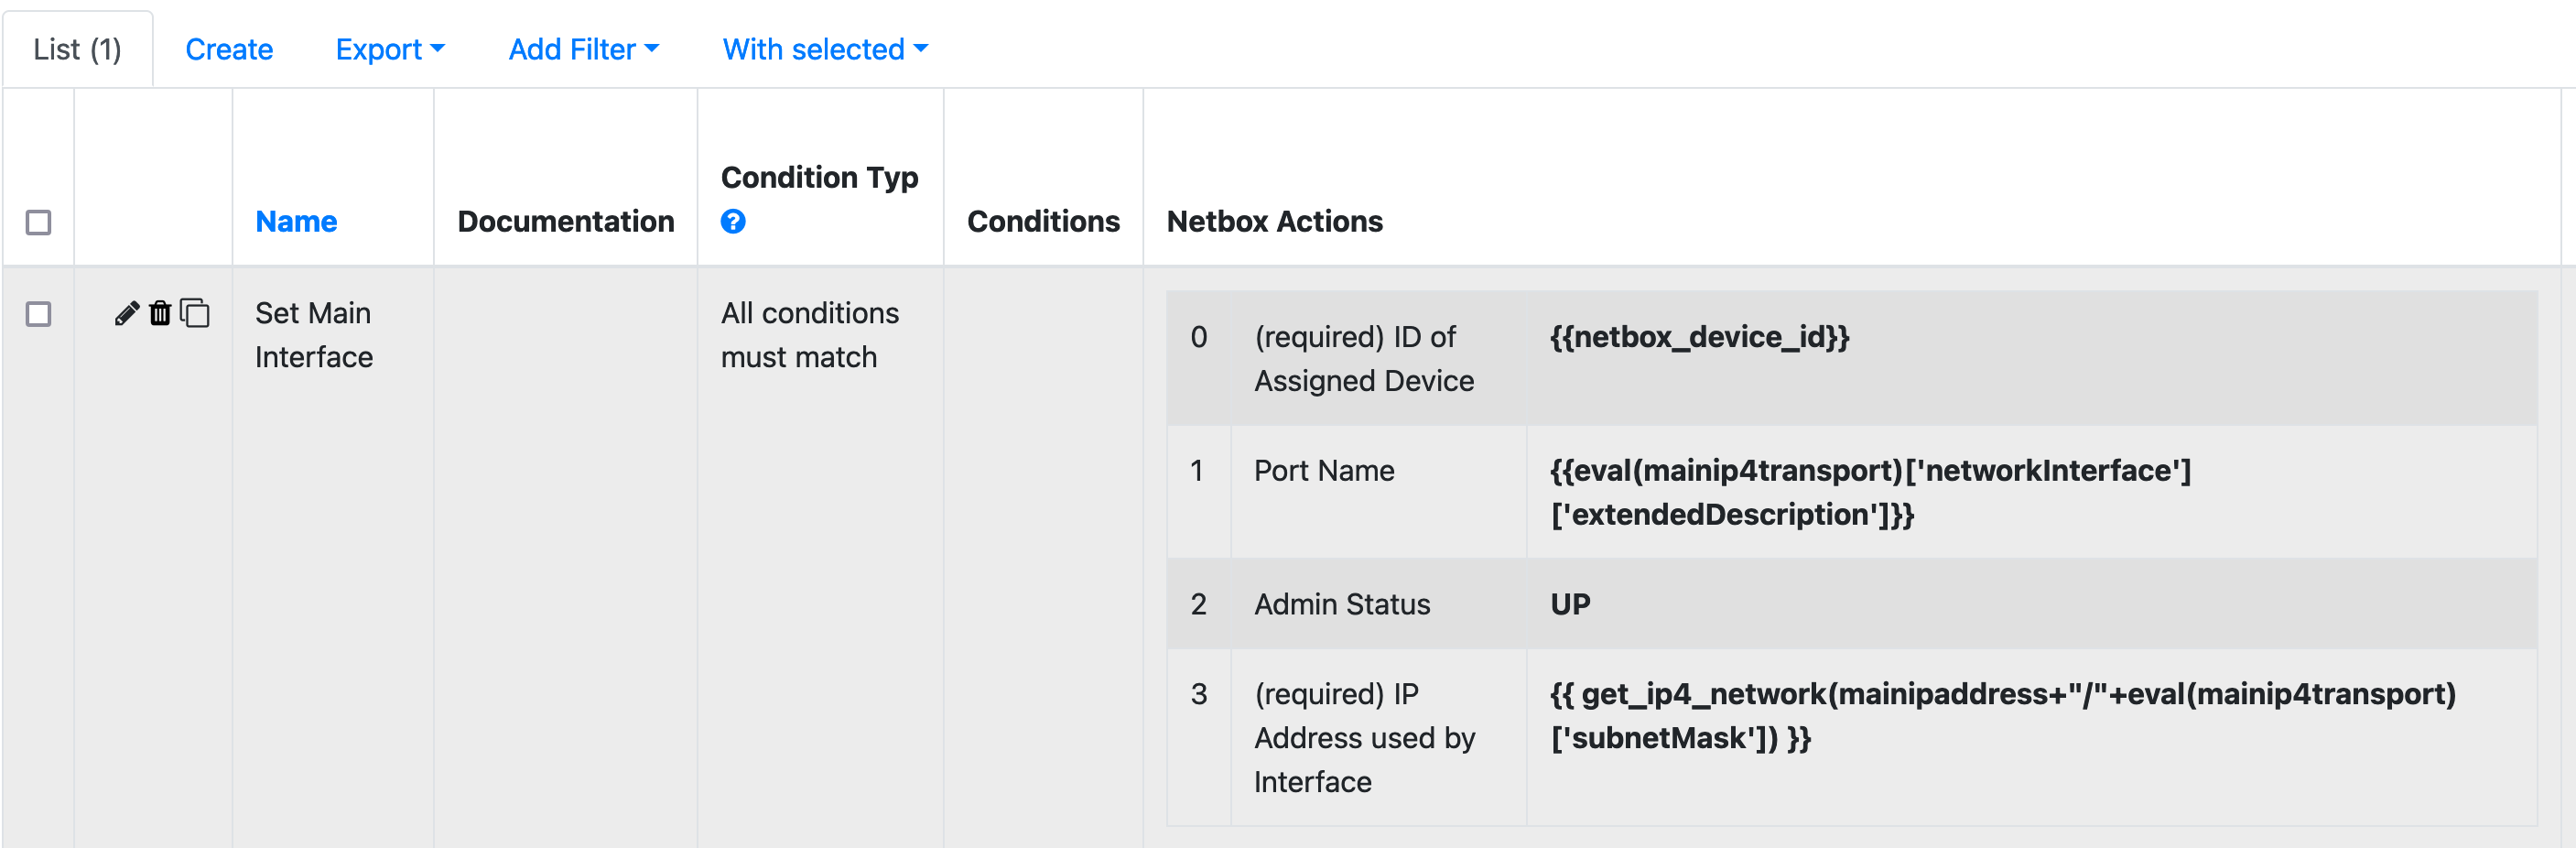Select the Set Main Interface name cell
This screenshot has width=2576, height=848.
click(314, 335)
